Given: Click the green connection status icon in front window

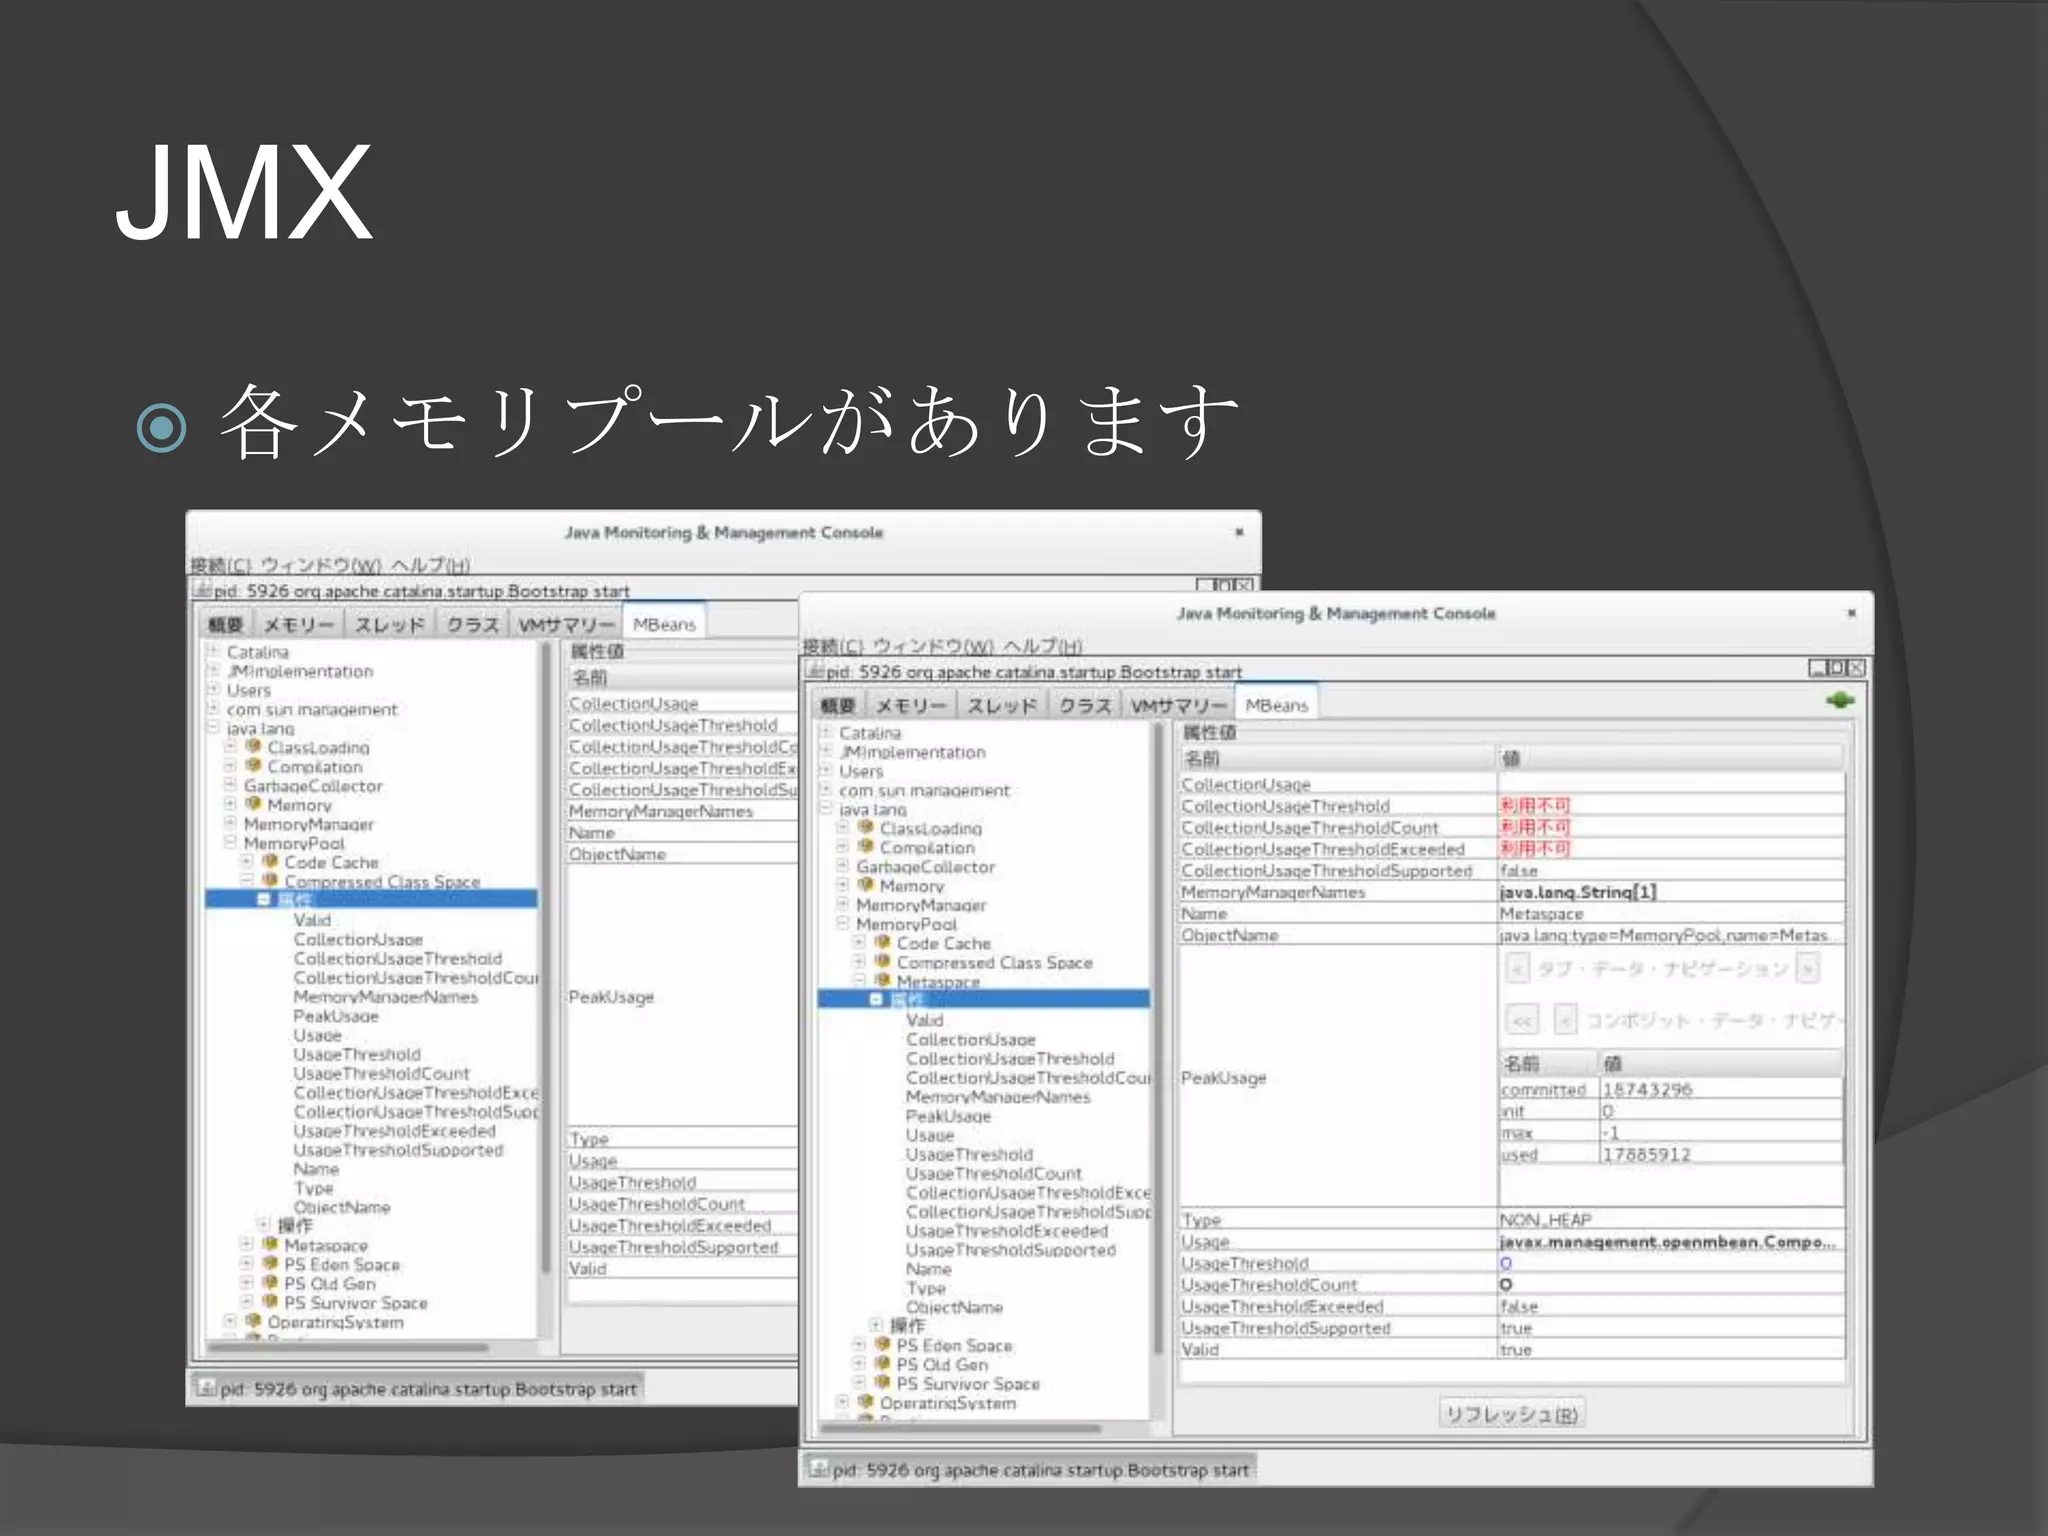Looking at the screenshot, I should click(x=1839, y=701).
